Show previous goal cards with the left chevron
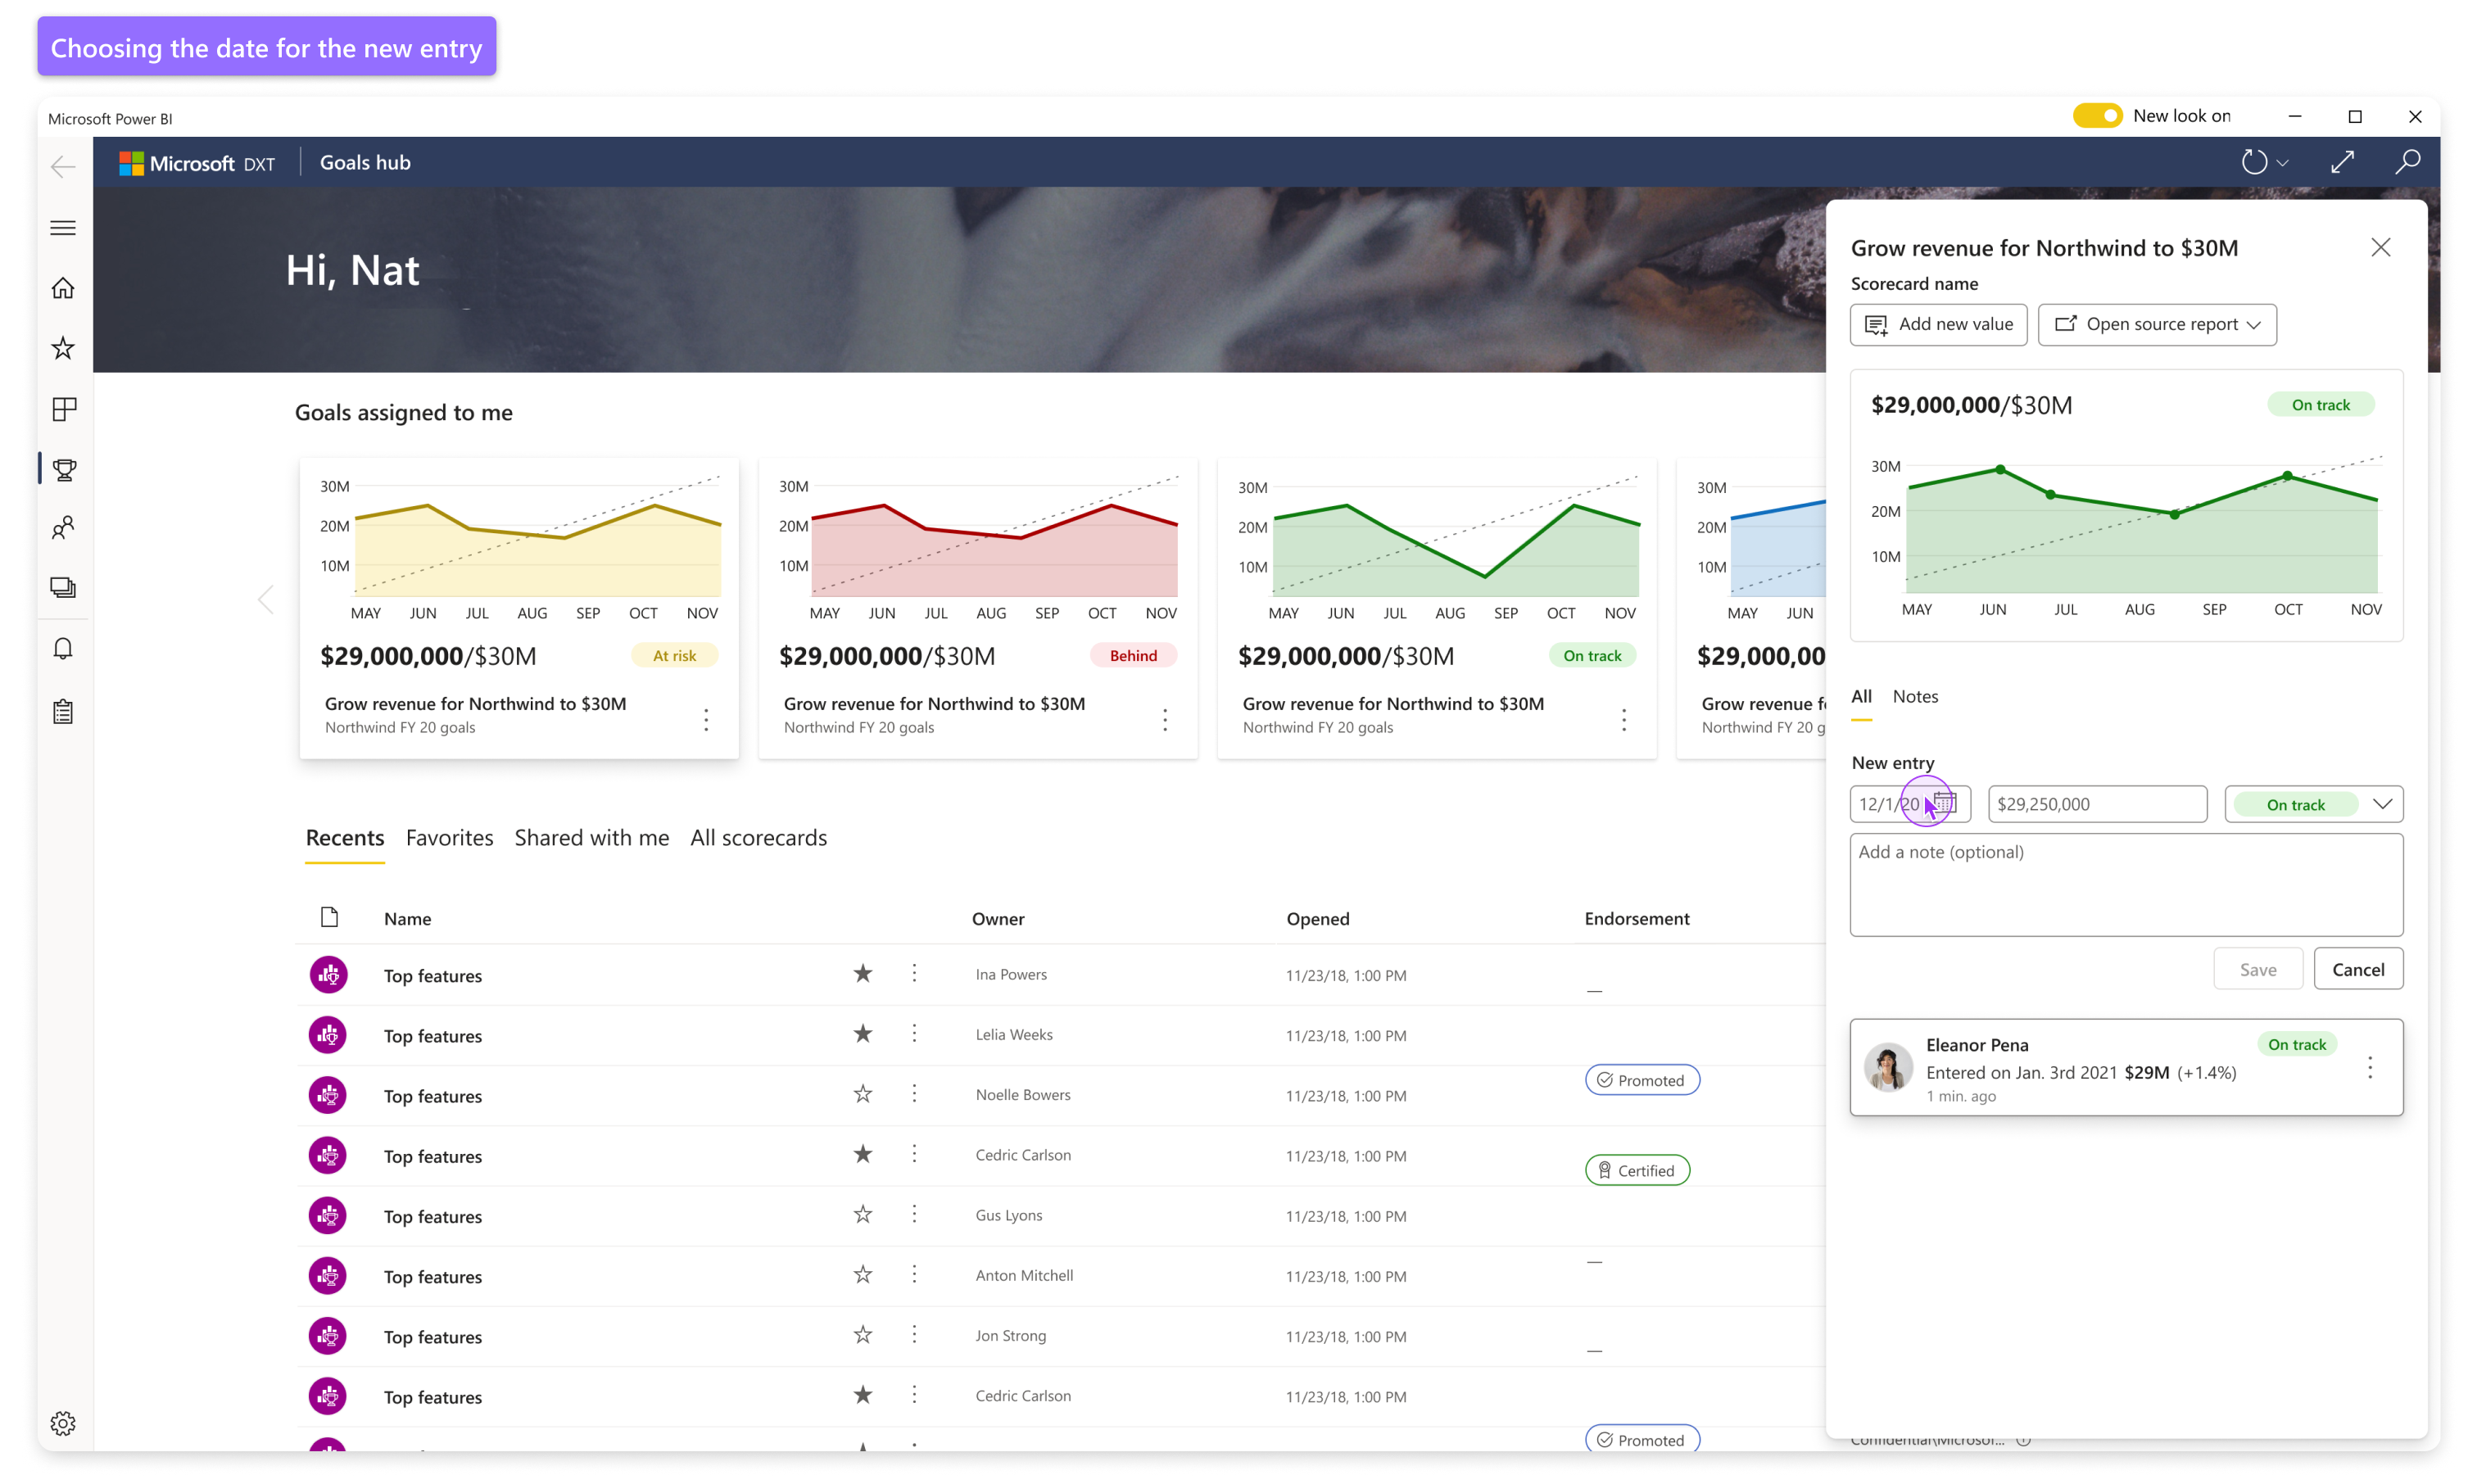Image resolution: width=2477 pixels, height=1484 pixels. click(x=266, y=600)
